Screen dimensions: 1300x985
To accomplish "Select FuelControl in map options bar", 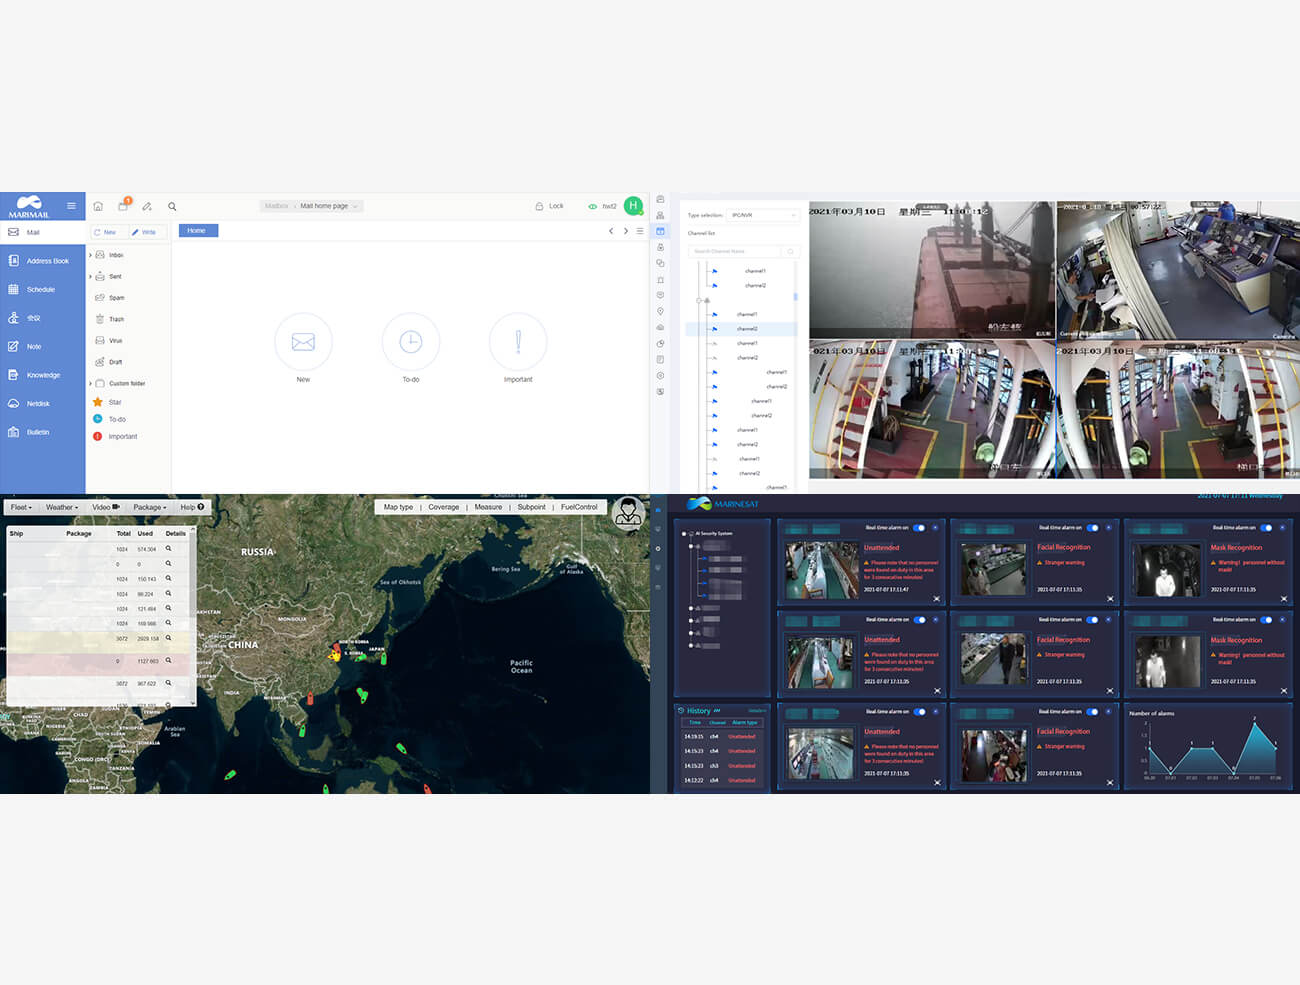I will 579,507.
